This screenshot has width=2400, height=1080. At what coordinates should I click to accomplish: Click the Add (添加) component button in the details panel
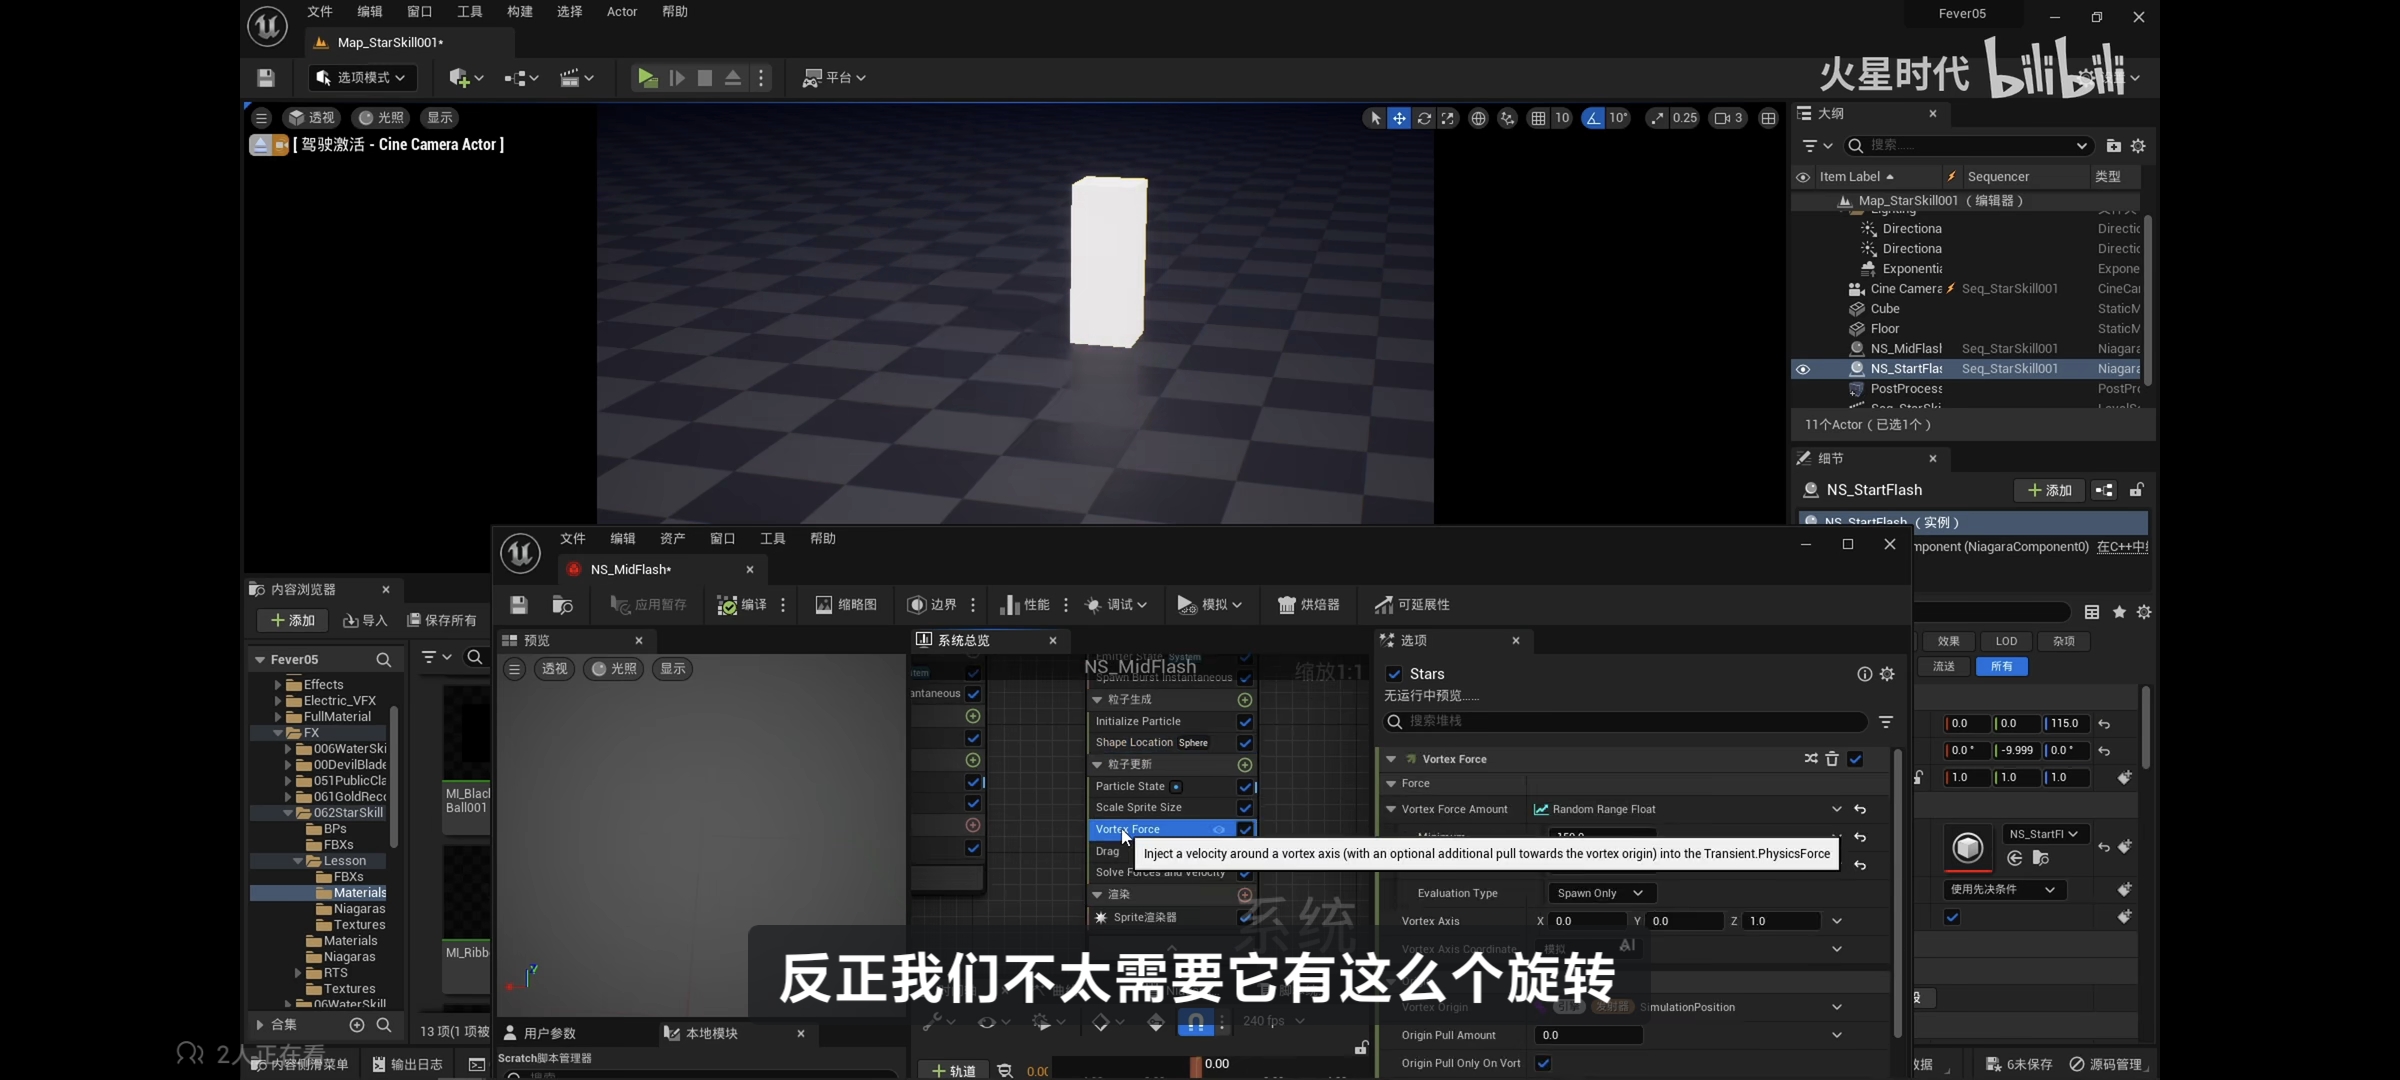click(2049, 490)
